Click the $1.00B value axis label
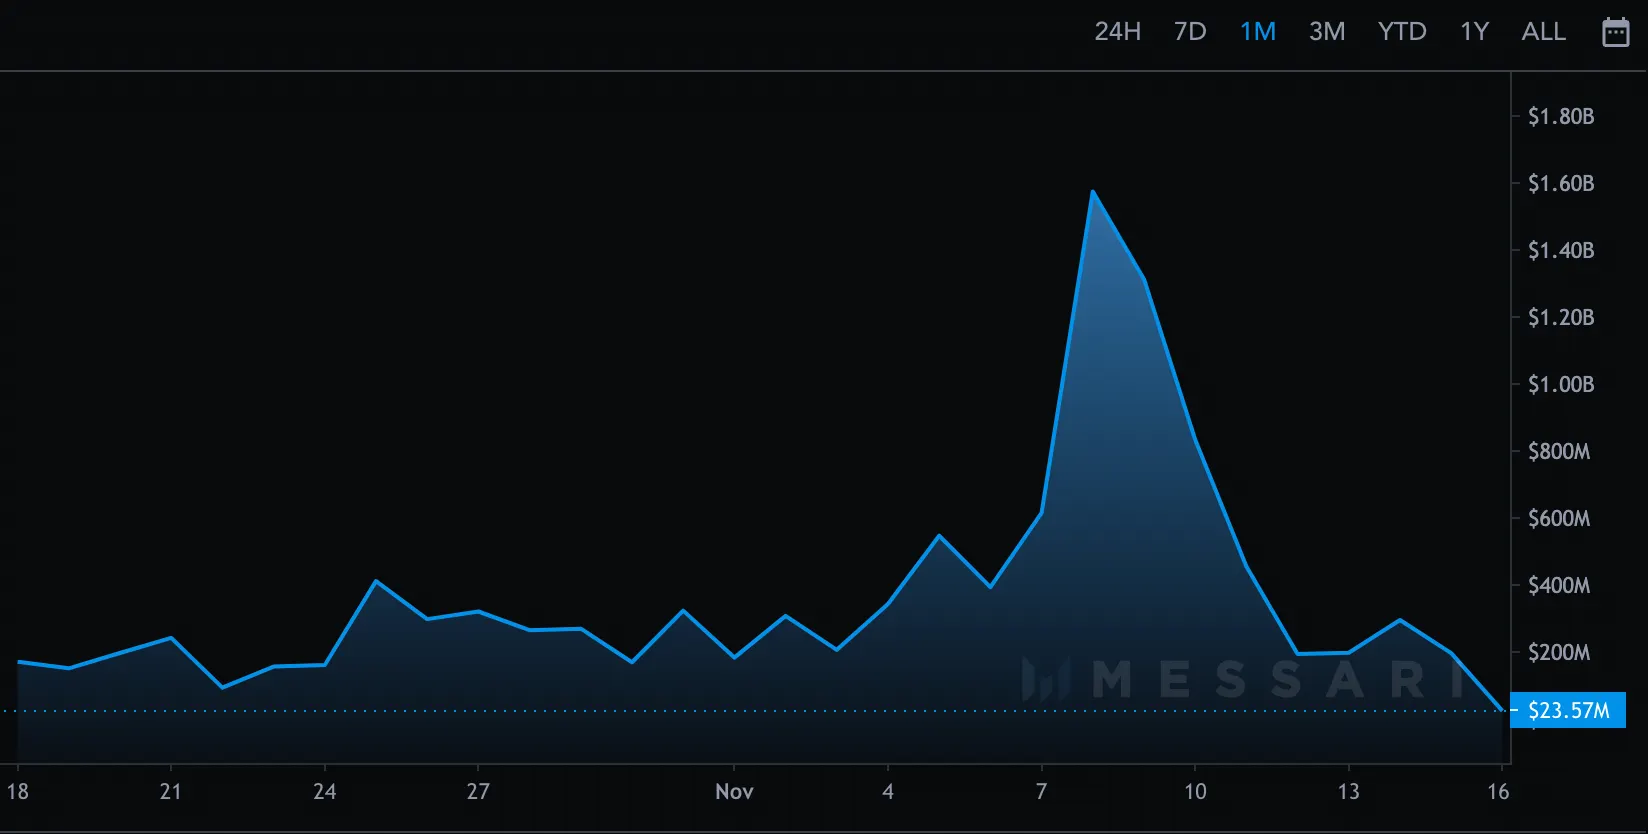 tap(1560, 385)
